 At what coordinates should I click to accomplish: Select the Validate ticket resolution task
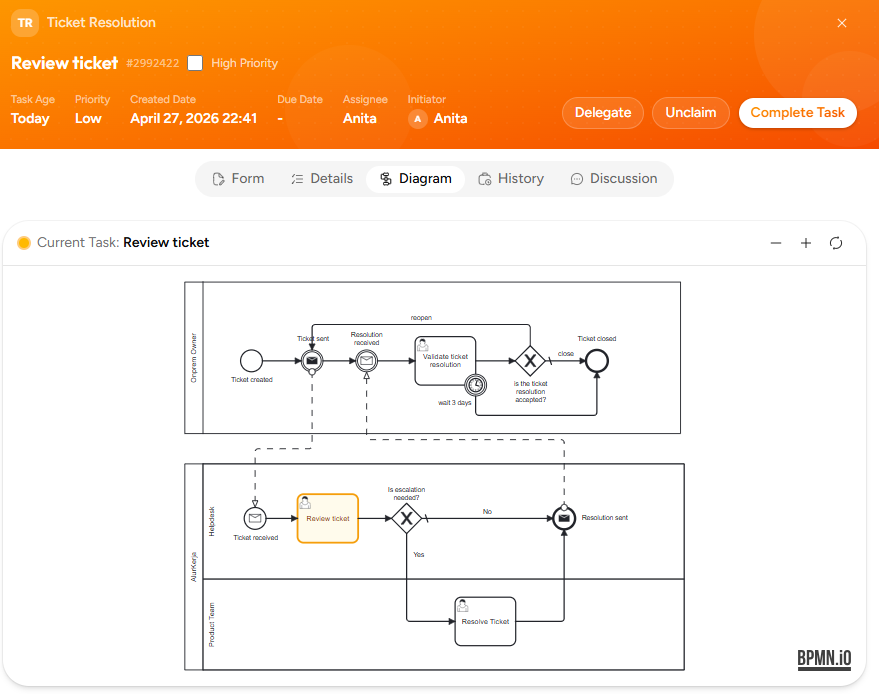tap(445, 360)
